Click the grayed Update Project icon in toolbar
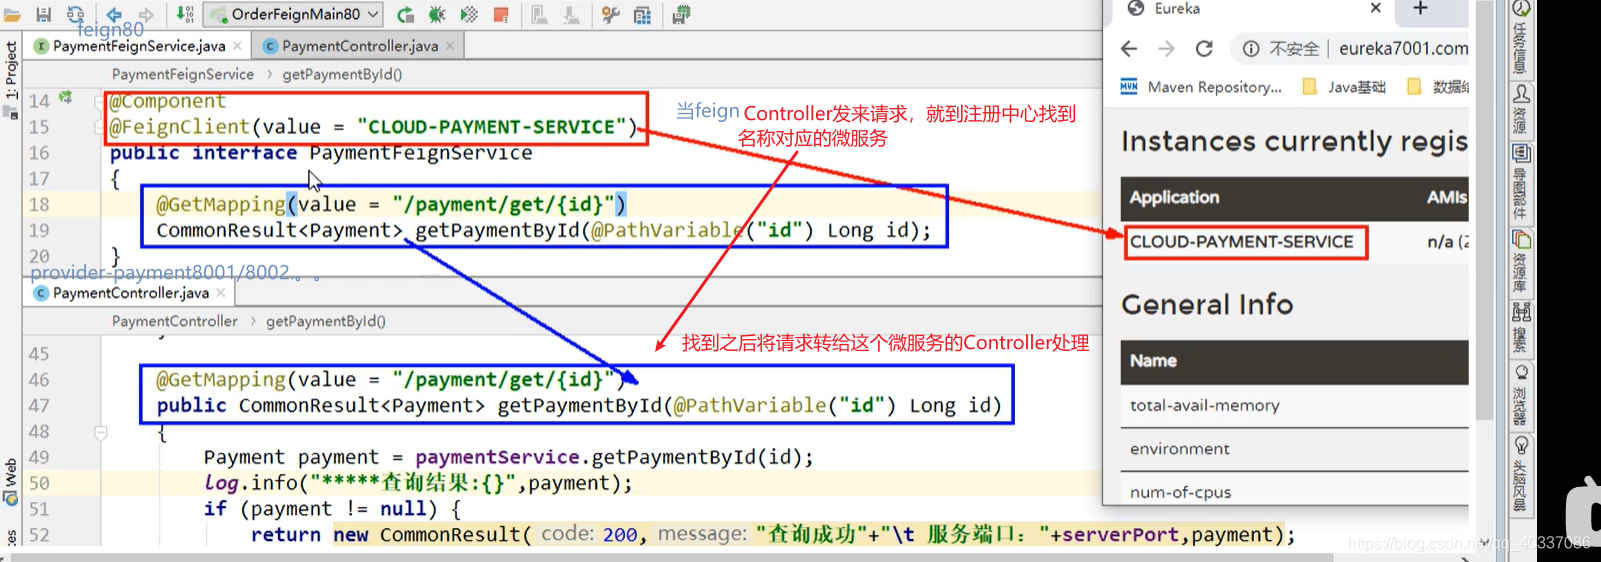Image resolution: width=1601 pixels, height=562 pixels. point(539,15)
